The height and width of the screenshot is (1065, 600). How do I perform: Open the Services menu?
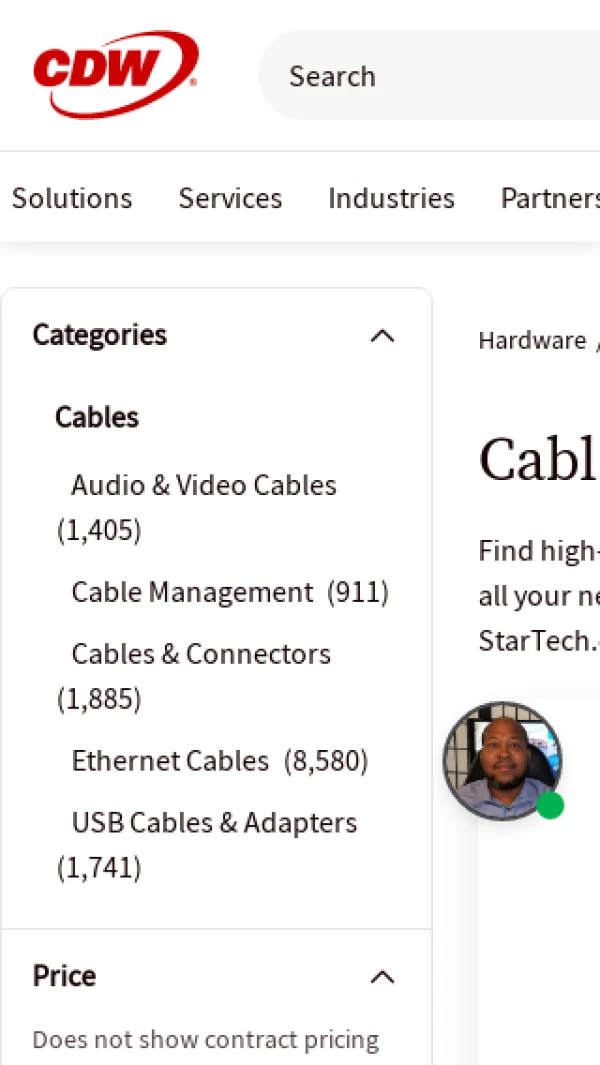point(230,198)
